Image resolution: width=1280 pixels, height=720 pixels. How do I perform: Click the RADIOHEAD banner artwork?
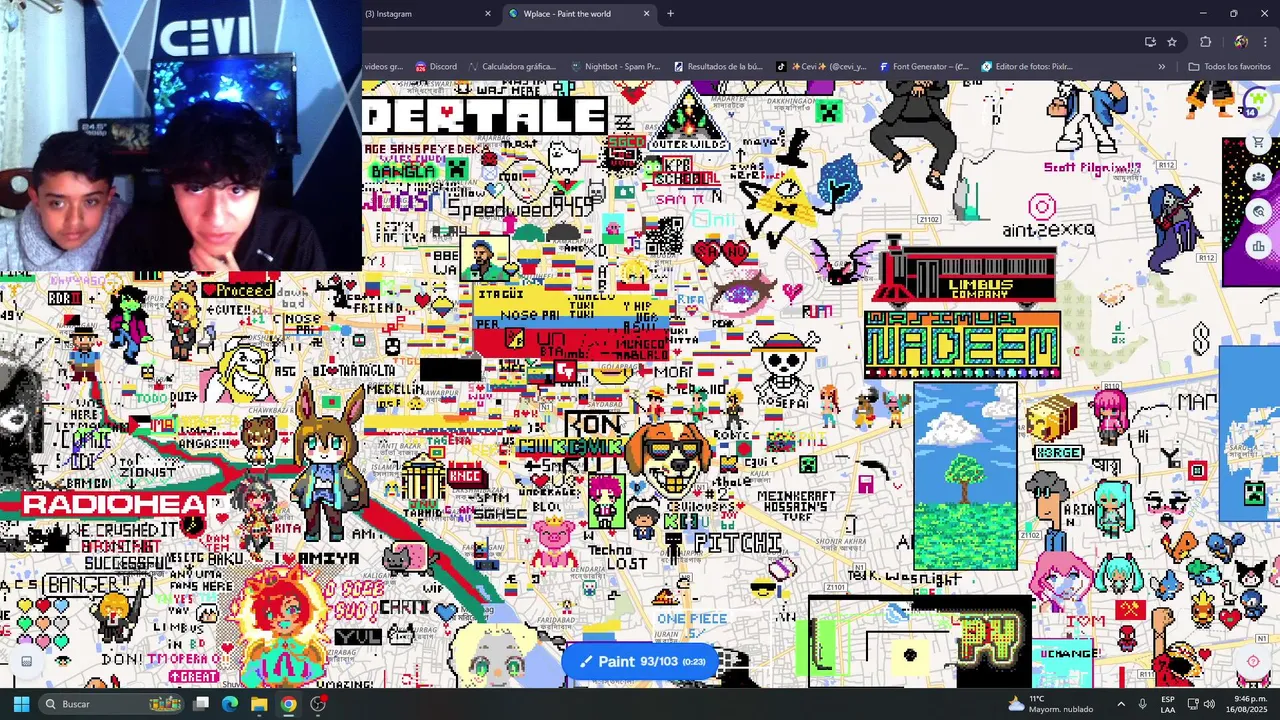[x=116, y=503]
